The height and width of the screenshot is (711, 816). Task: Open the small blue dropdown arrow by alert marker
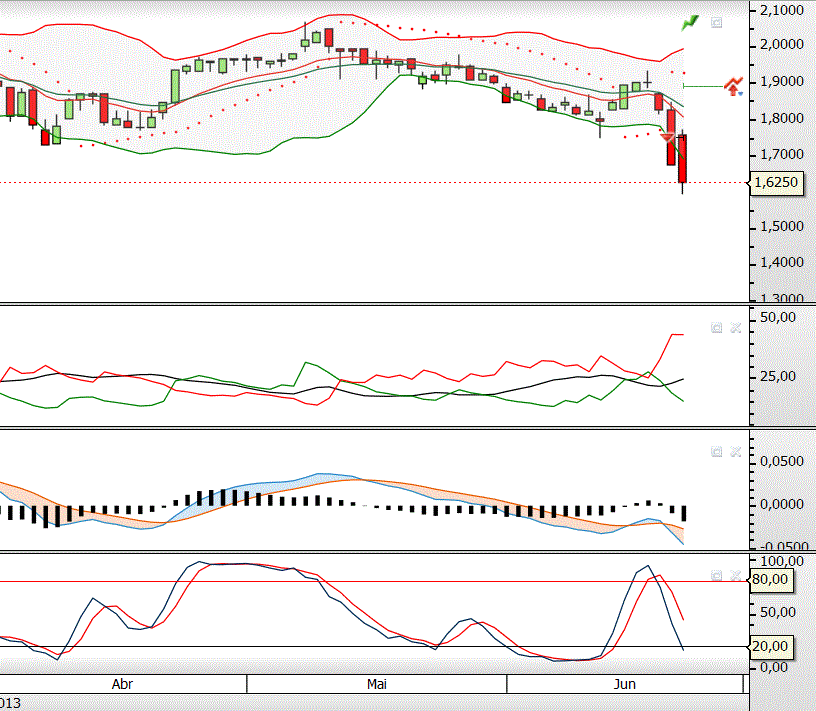(741, 94)
